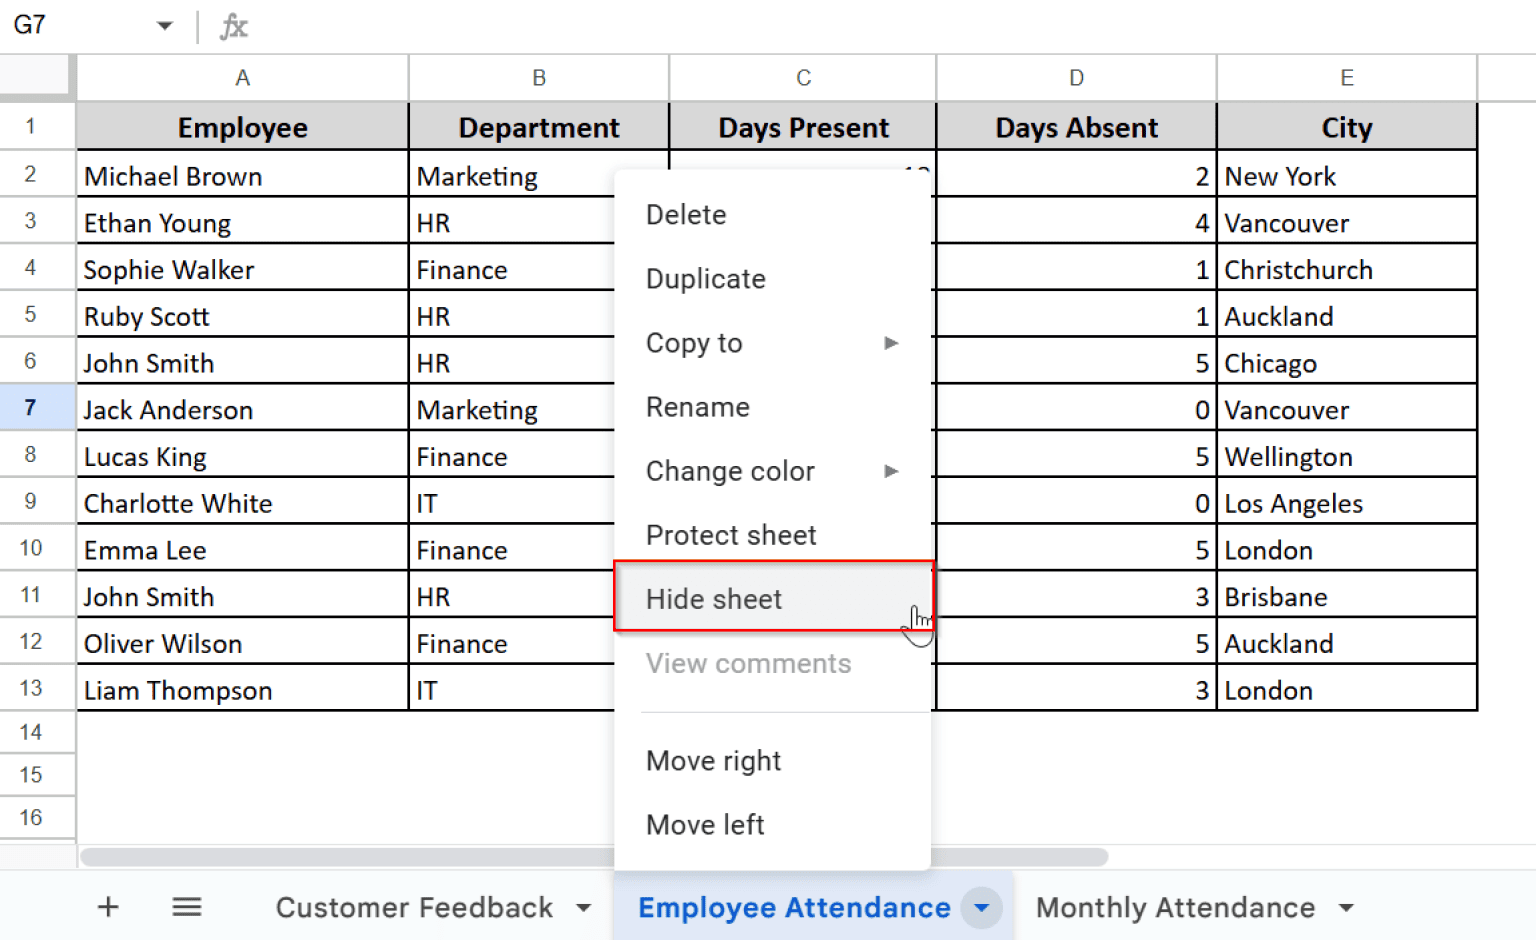Image resolution: width=1536 pixels, height=940 pixels.
Task: Open the Employee Attendance tab dropdown arrow
Action: [x=982, y=907]
